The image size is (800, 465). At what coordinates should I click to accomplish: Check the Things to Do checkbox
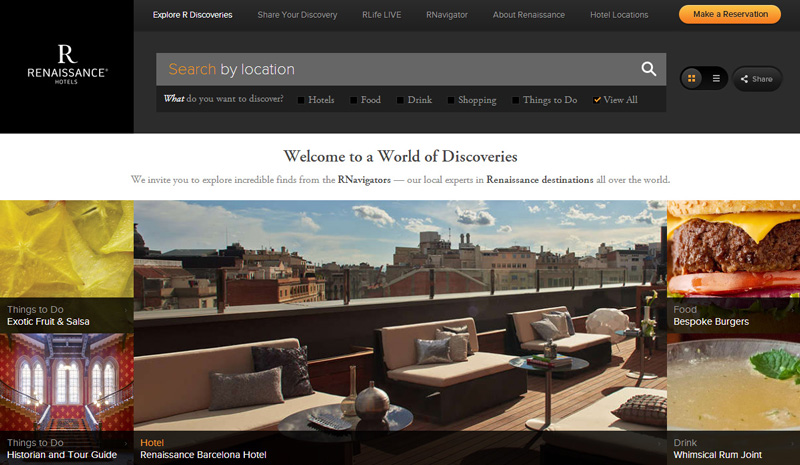pos(515,100)
